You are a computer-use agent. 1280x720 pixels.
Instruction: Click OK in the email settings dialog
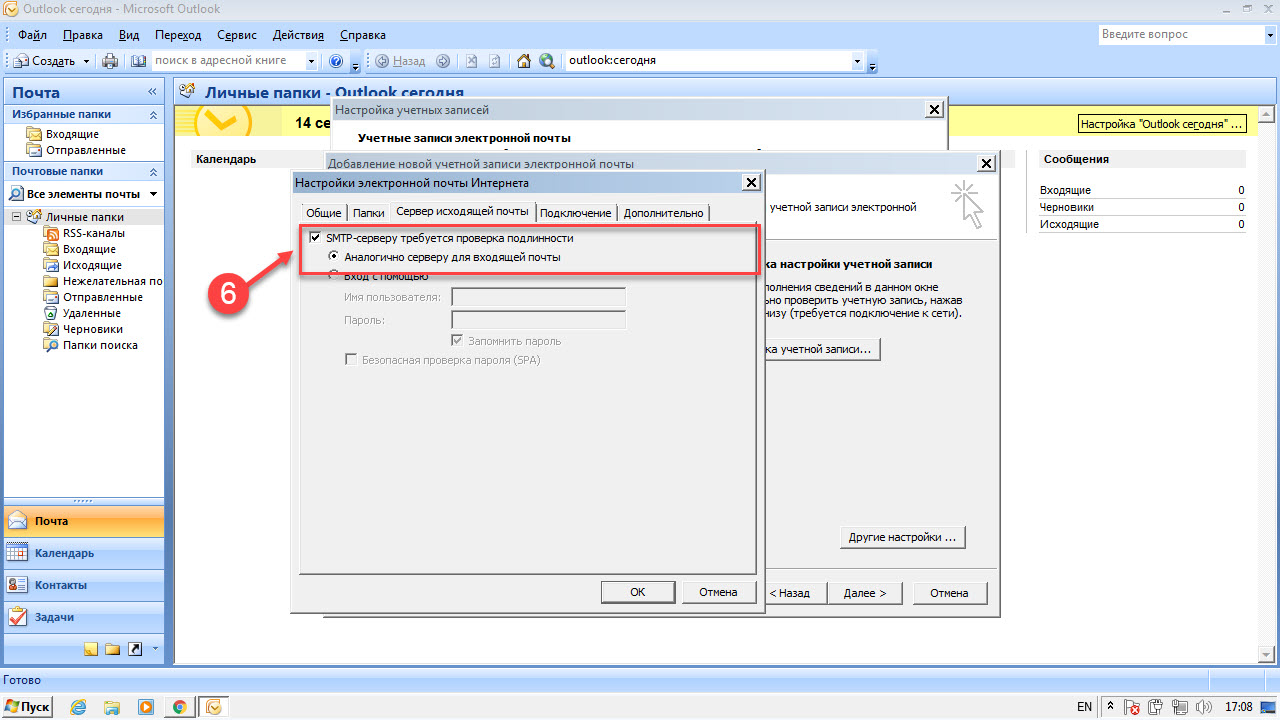[x=638, y=592]
